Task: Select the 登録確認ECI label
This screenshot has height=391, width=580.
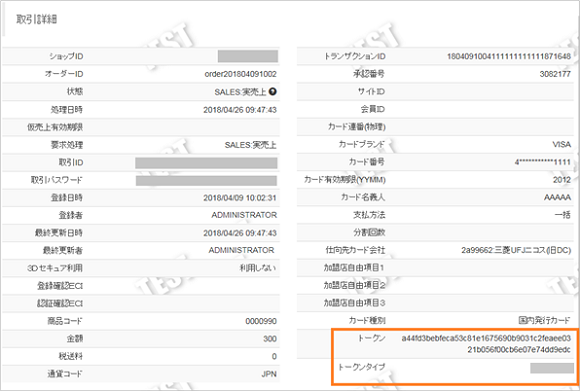Action: [x=60, y=286]
